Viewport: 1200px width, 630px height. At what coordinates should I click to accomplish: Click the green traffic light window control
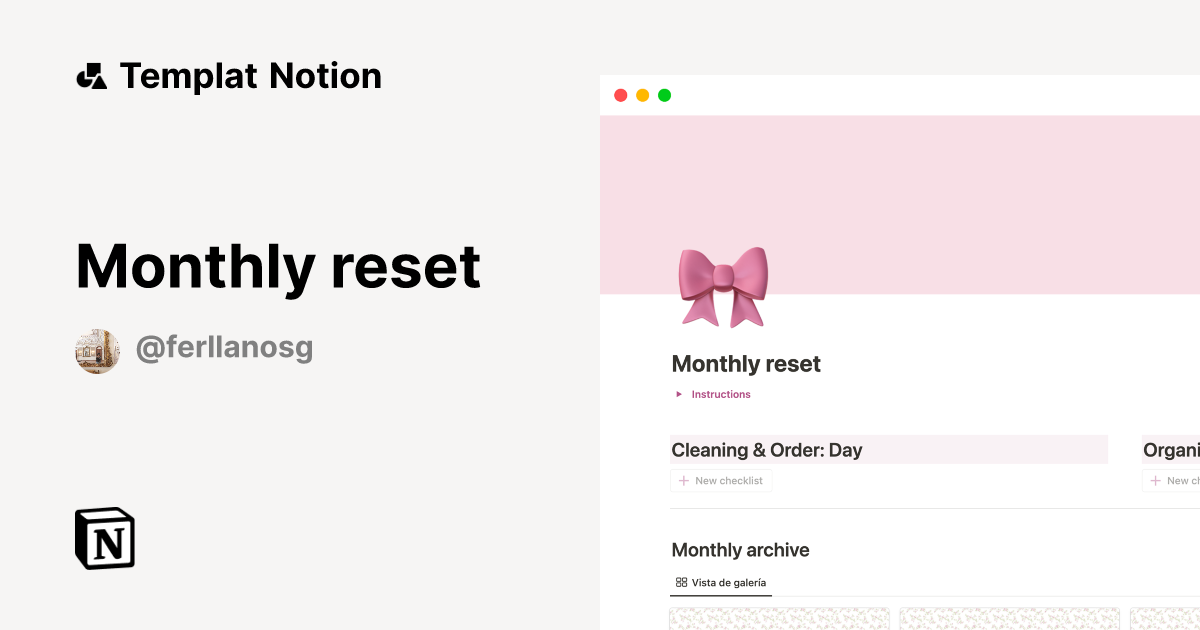point(663,94)
